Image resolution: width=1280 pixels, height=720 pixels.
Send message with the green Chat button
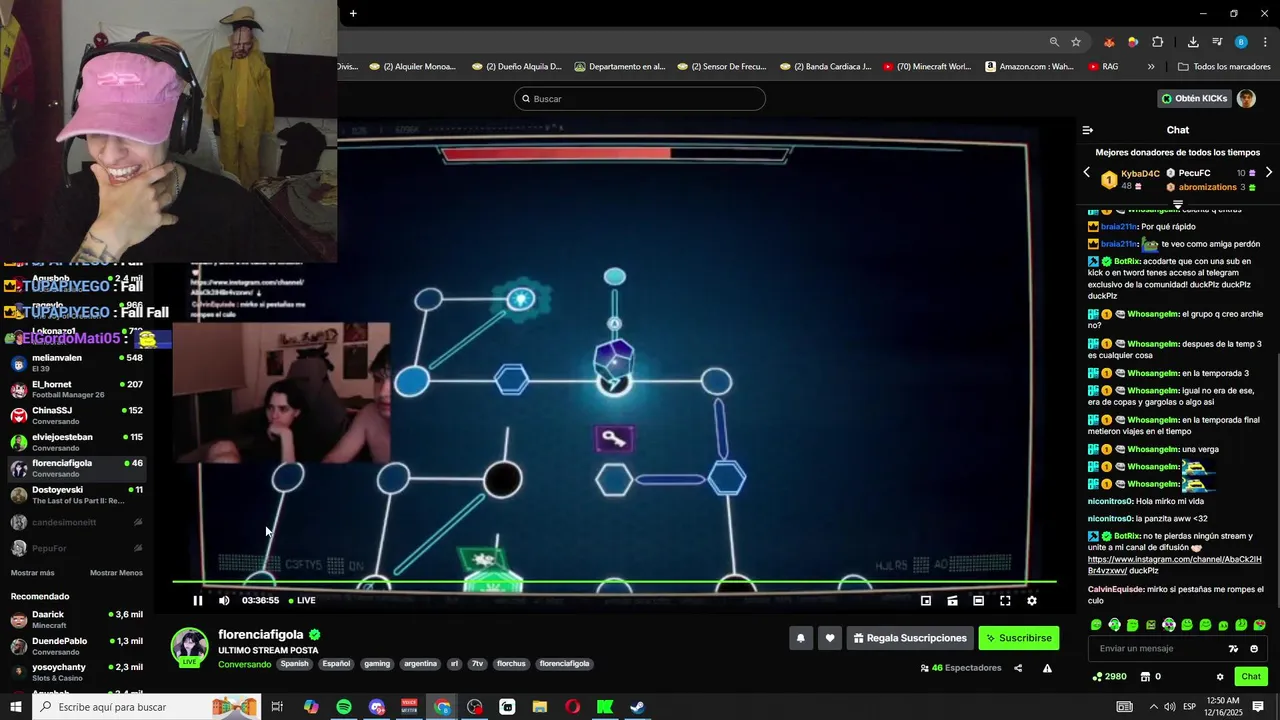(x=1251, y=677)
